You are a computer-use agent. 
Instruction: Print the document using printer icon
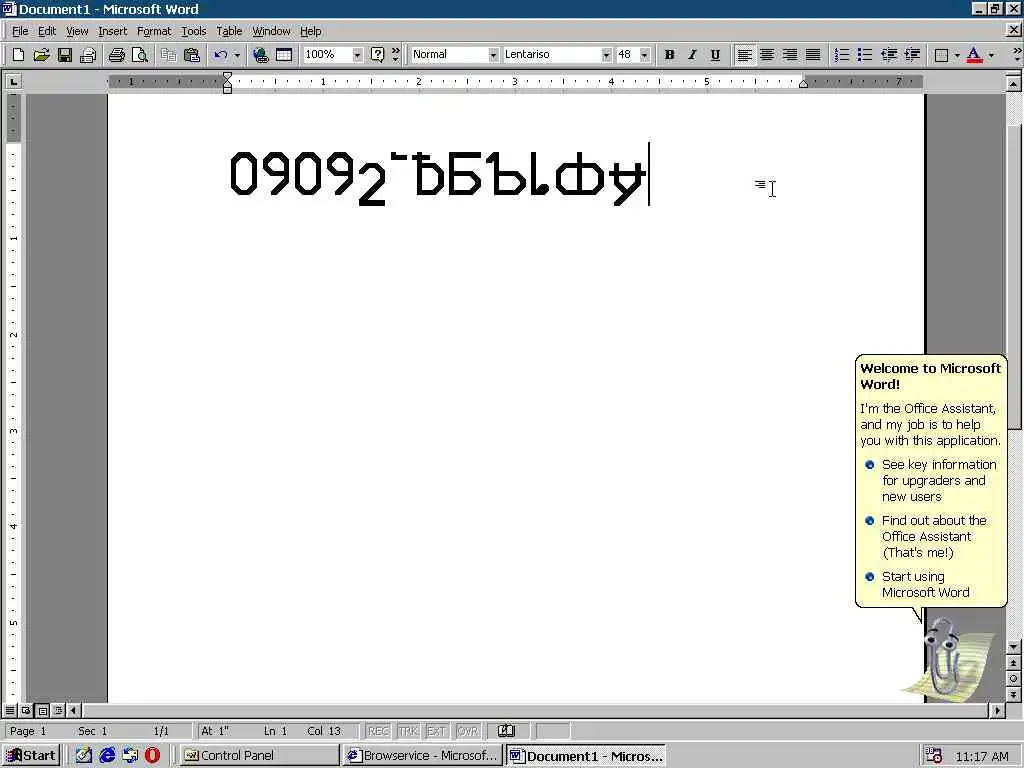pyautogui.click(x=116, y=55)
